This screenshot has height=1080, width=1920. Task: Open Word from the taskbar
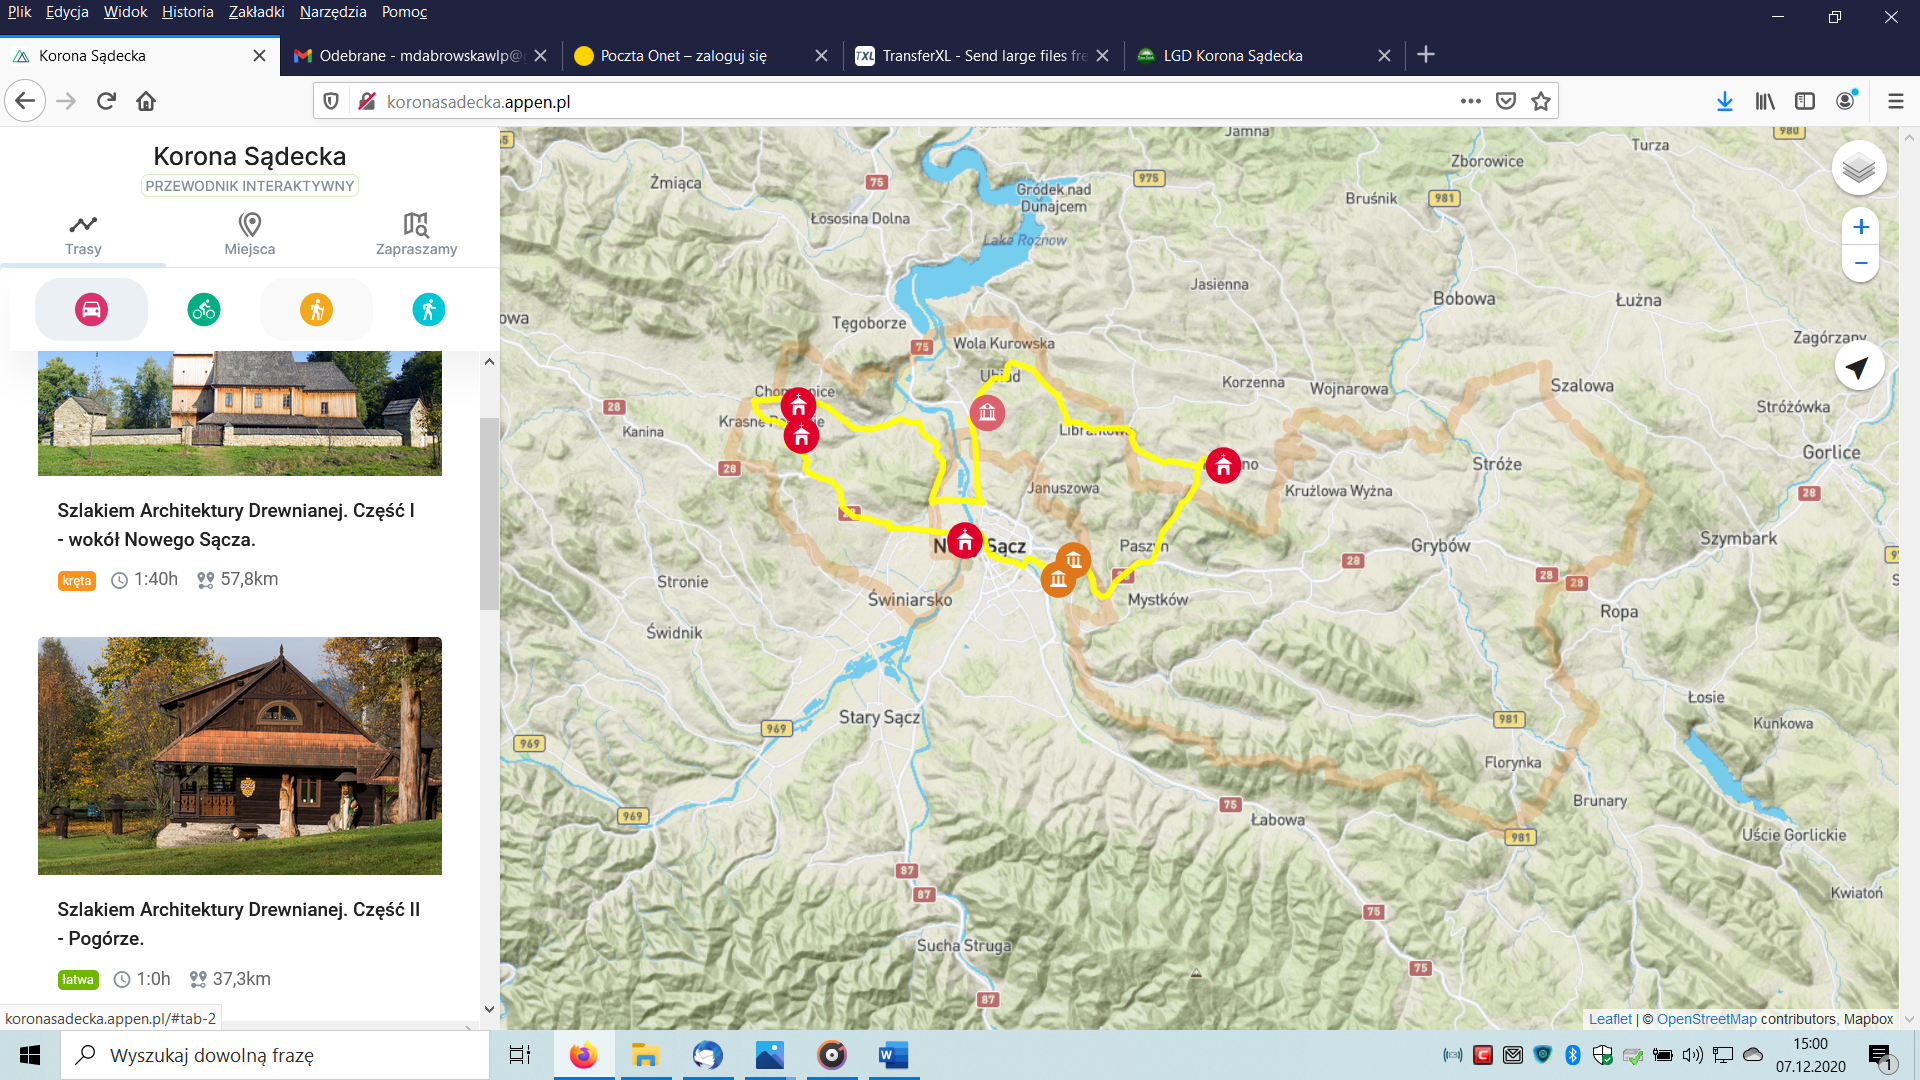pyautogui.click(x=893, y=1055)
